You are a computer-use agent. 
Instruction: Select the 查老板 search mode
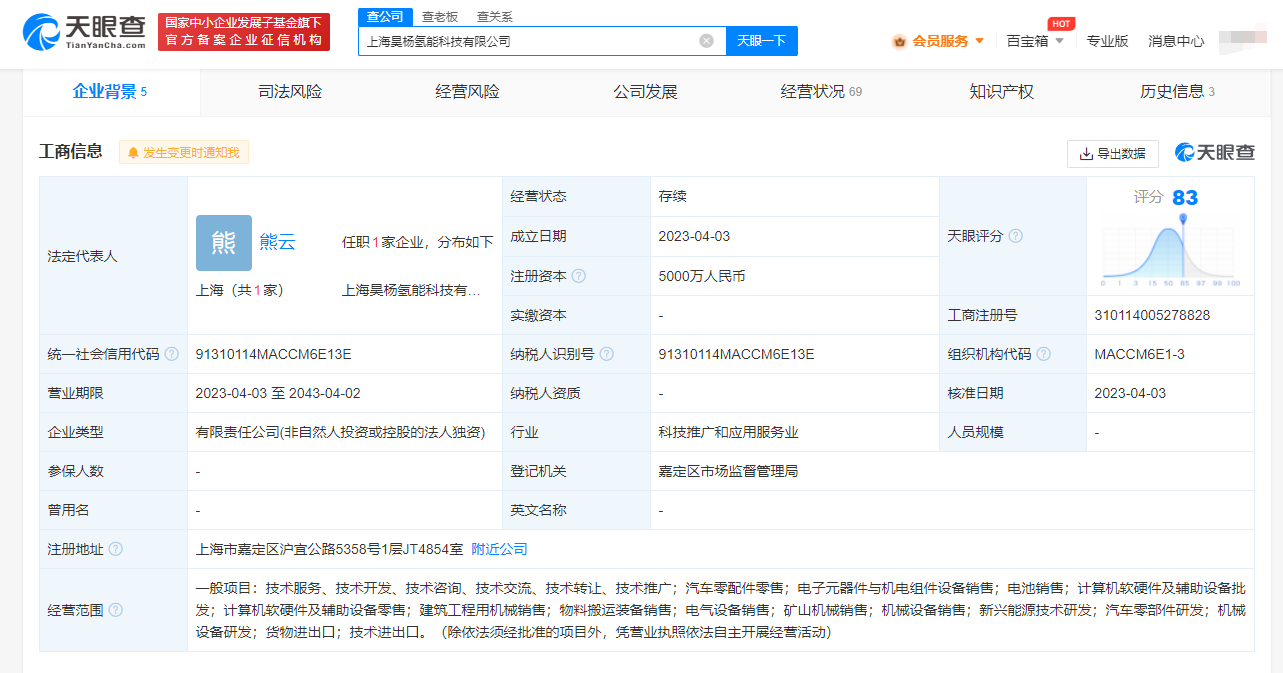click(439, 16)
